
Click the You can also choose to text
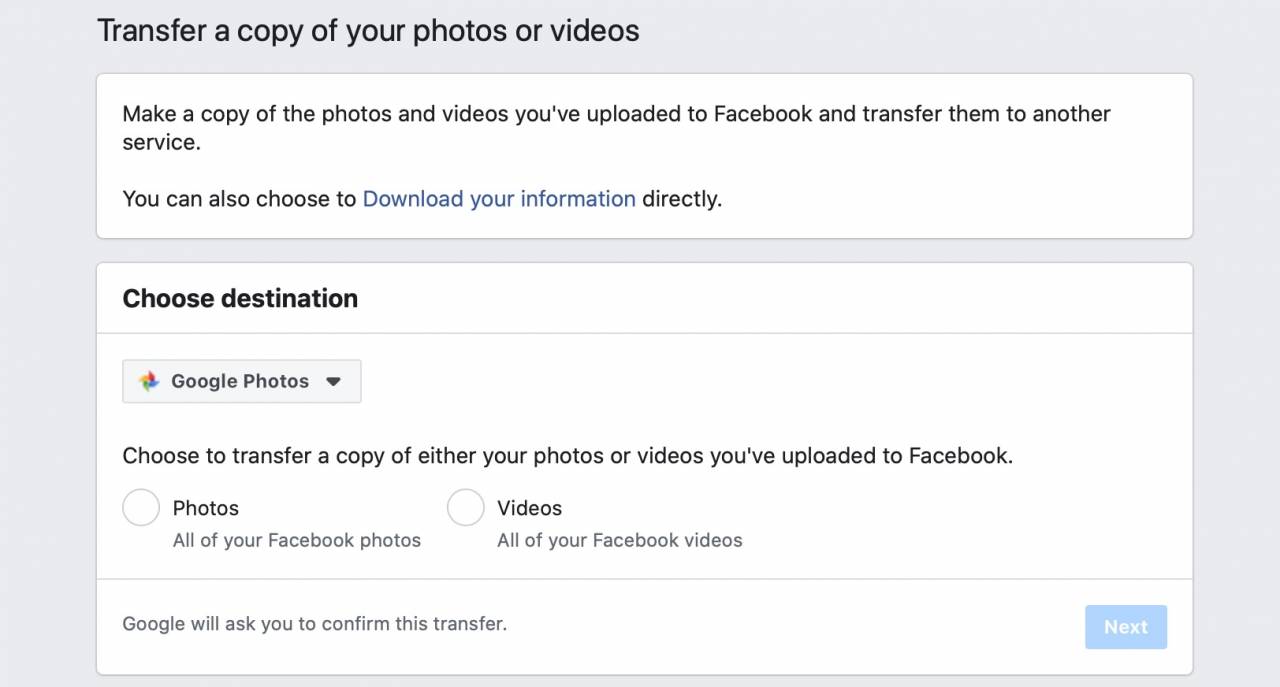[239, 199]
